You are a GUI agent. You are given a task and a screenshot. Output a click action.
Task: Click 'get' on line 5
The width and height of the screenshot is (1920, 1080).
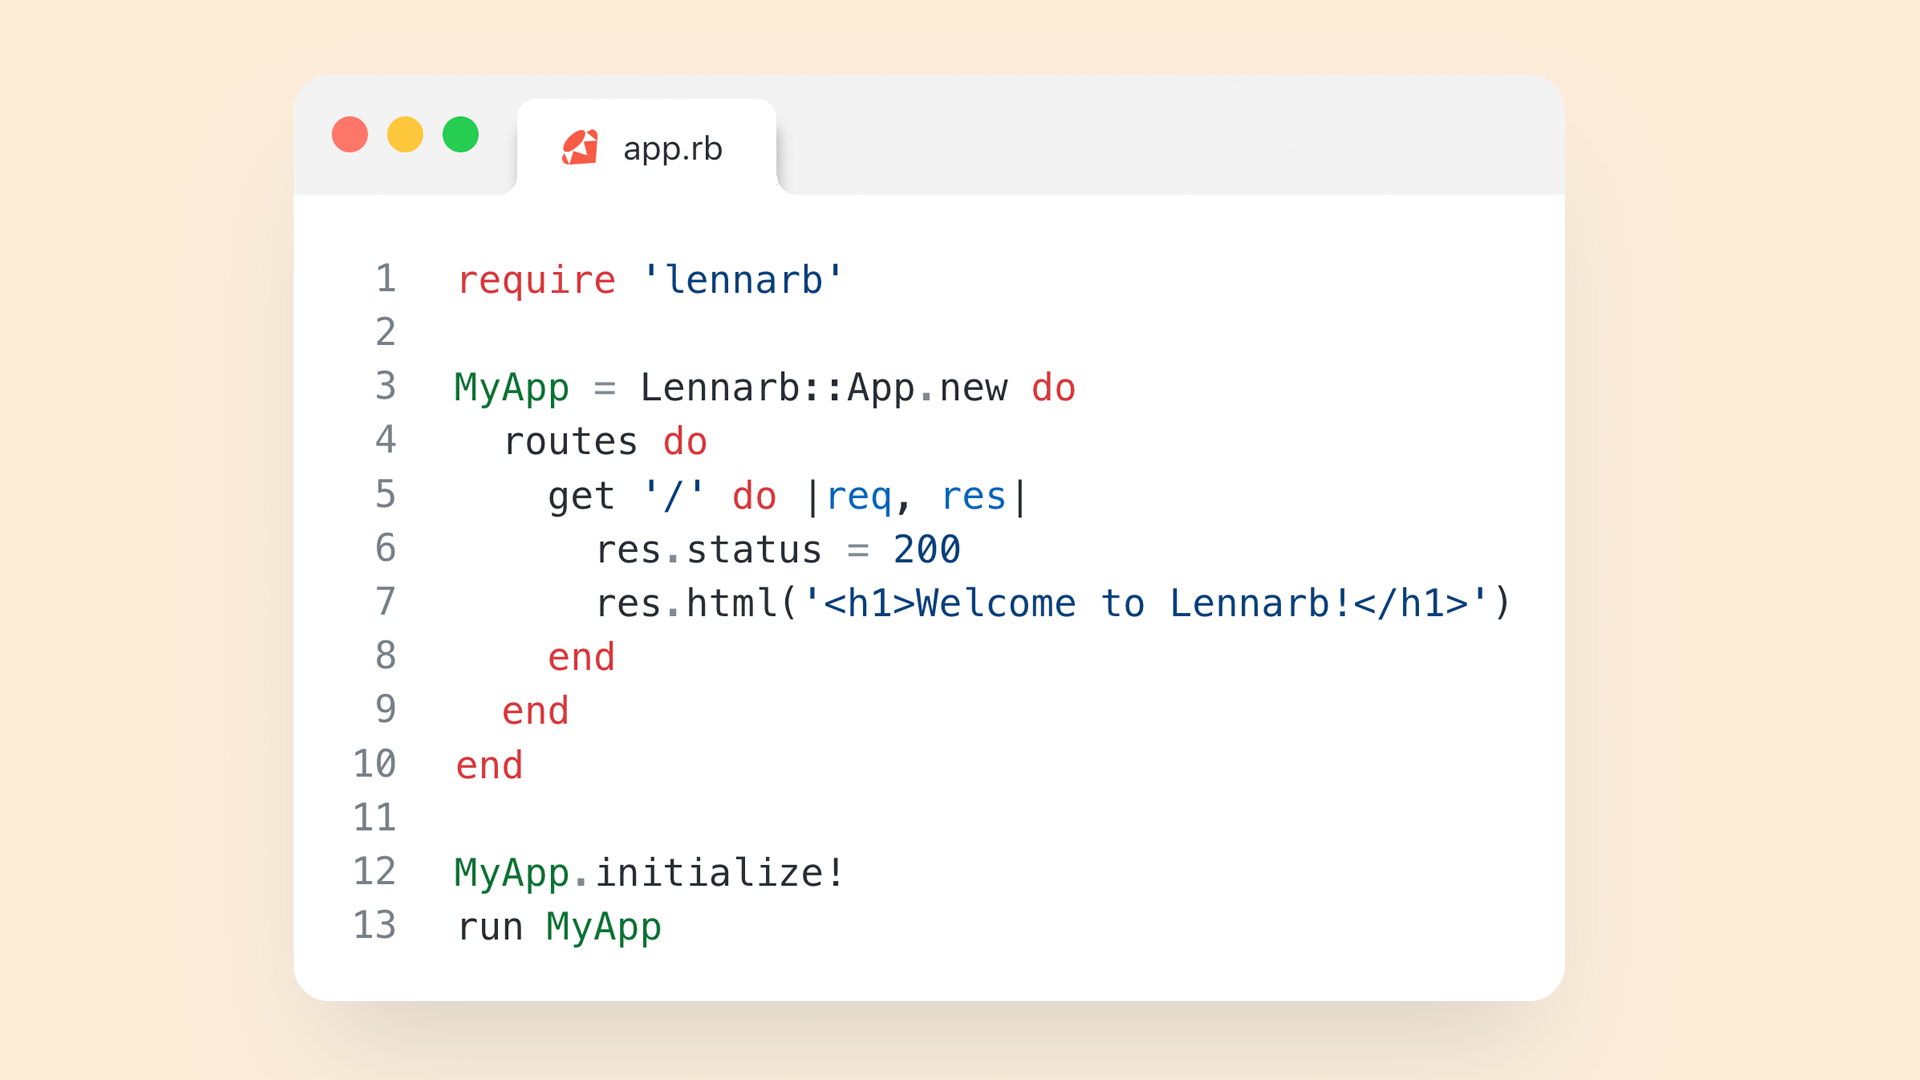tap(581, 496)
